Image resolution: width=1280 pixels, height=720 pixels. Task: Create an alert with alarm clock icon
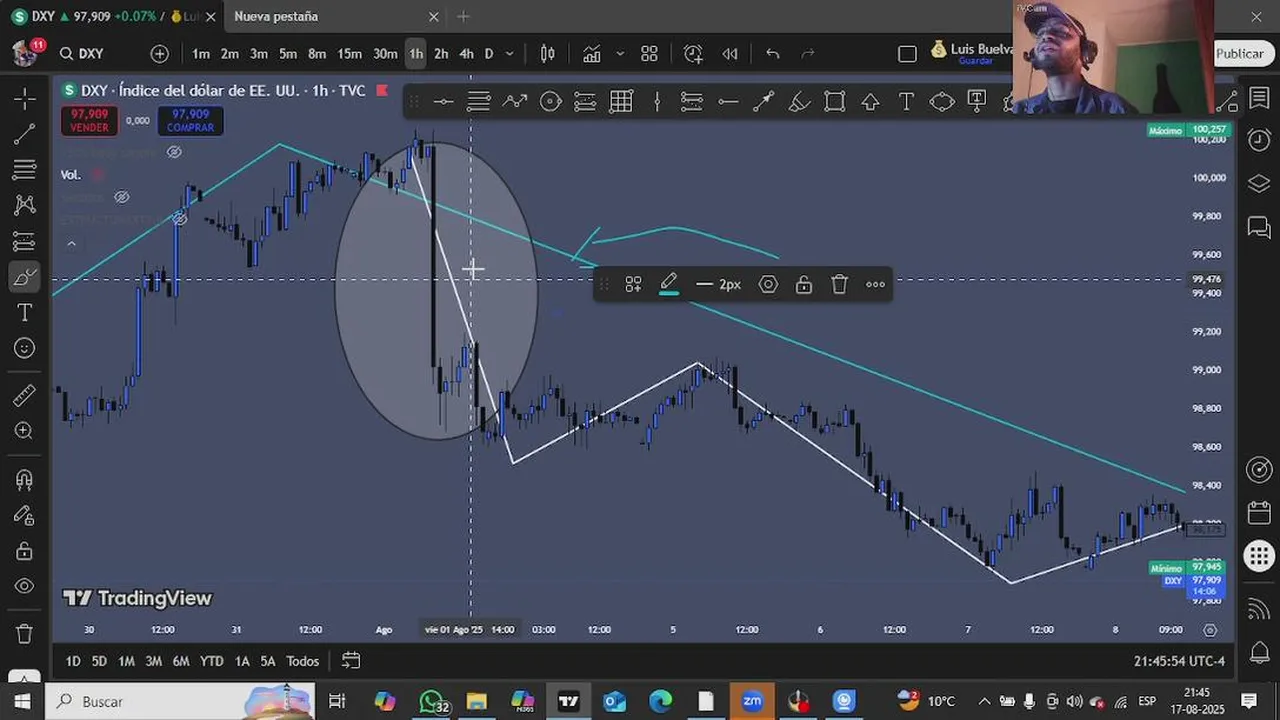click(x=693, y=54)
